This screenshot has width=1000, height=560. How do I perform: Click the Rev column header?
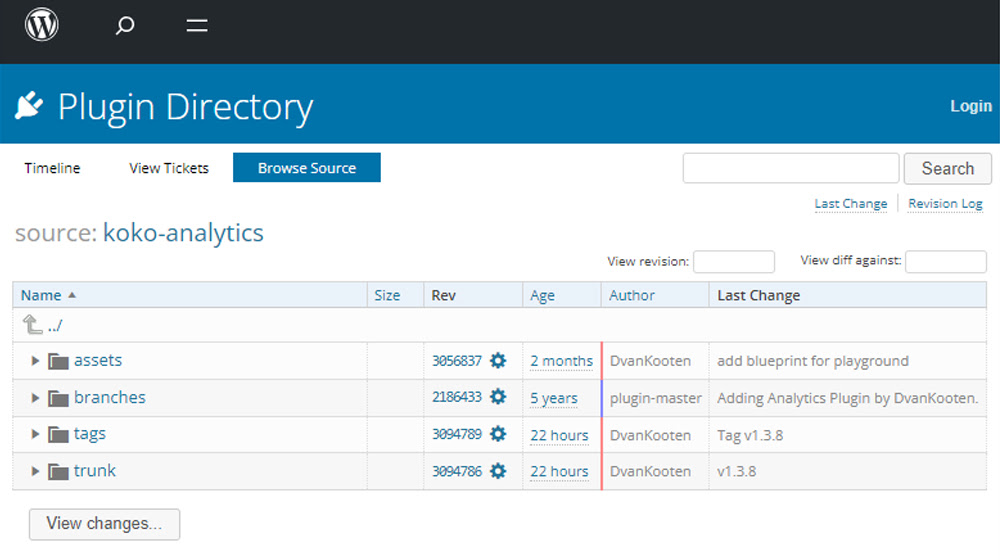point(443,295)
